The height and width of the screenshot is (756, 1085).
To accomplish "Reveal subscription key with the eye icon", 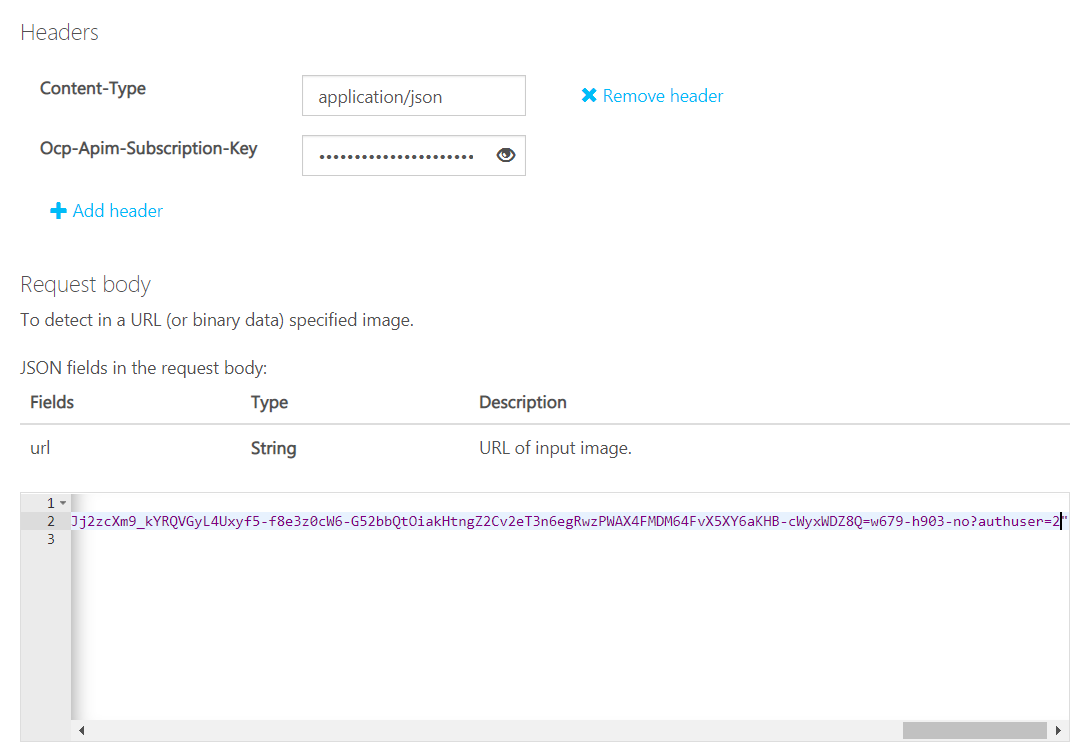I will click(506, 155).
